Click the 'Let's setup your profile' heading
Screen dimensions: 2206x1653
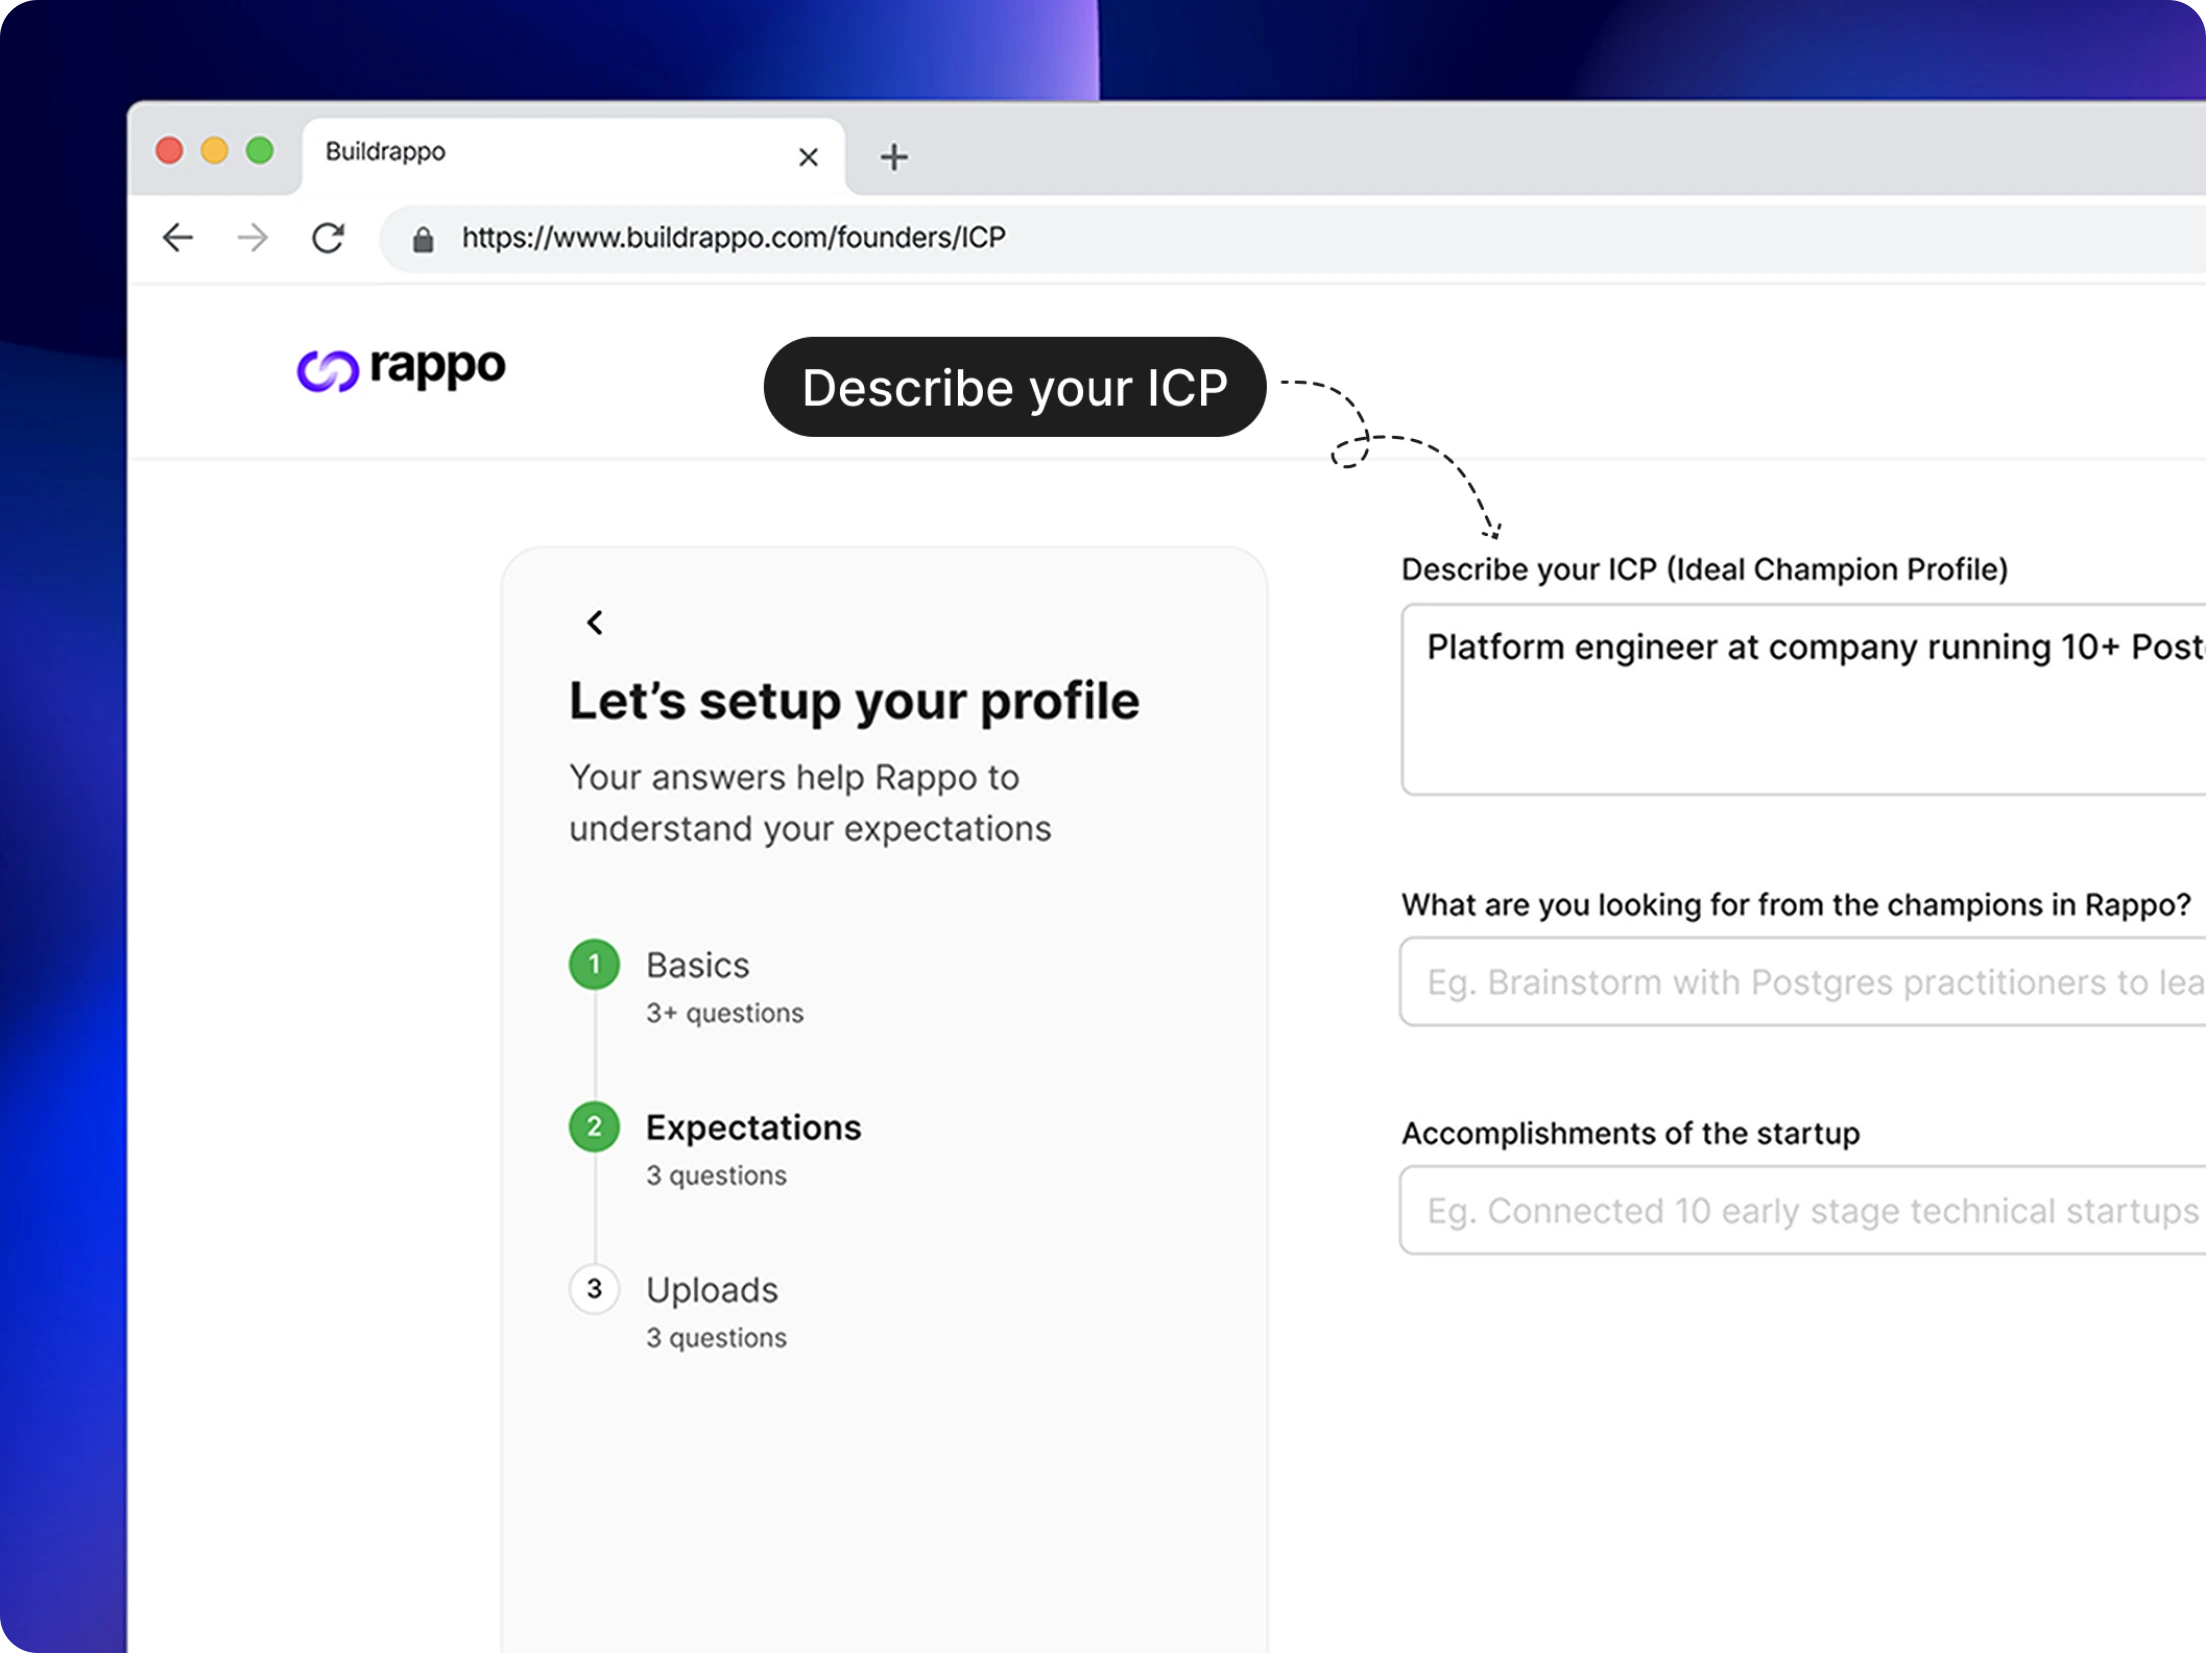pos(854,701)
